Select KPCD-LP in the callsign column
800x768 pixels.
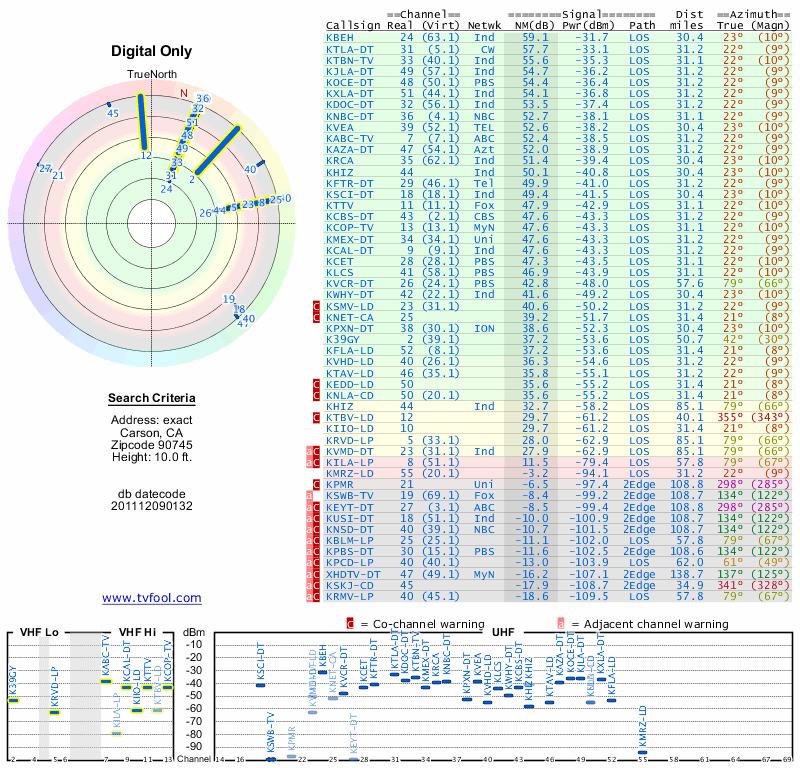pyautogui.click(x=349, y=562)
